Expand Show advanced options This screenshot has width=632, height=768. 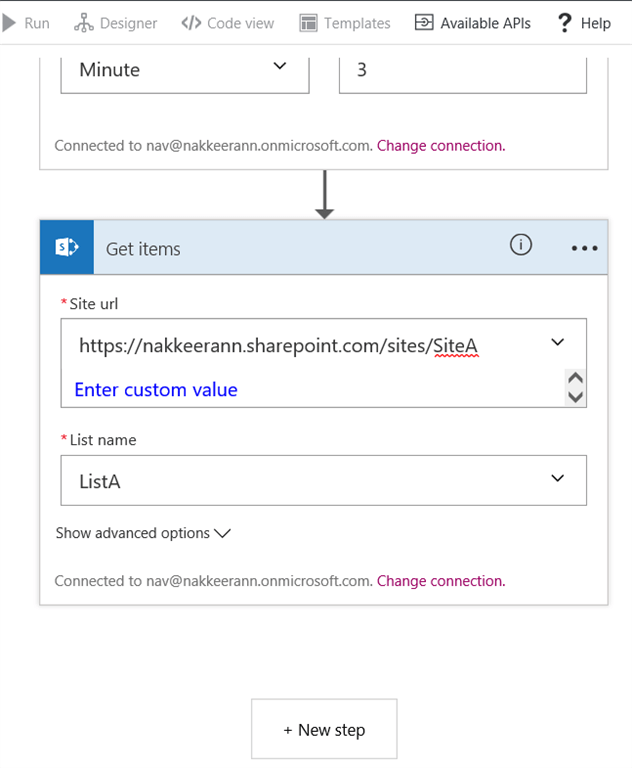(x=143, y=533)
